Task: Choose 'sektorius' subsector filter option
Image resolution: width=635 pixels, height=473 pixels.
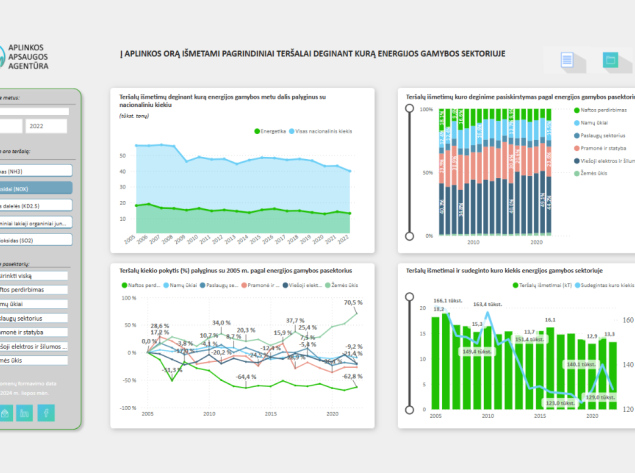Action: coord(34,318)
